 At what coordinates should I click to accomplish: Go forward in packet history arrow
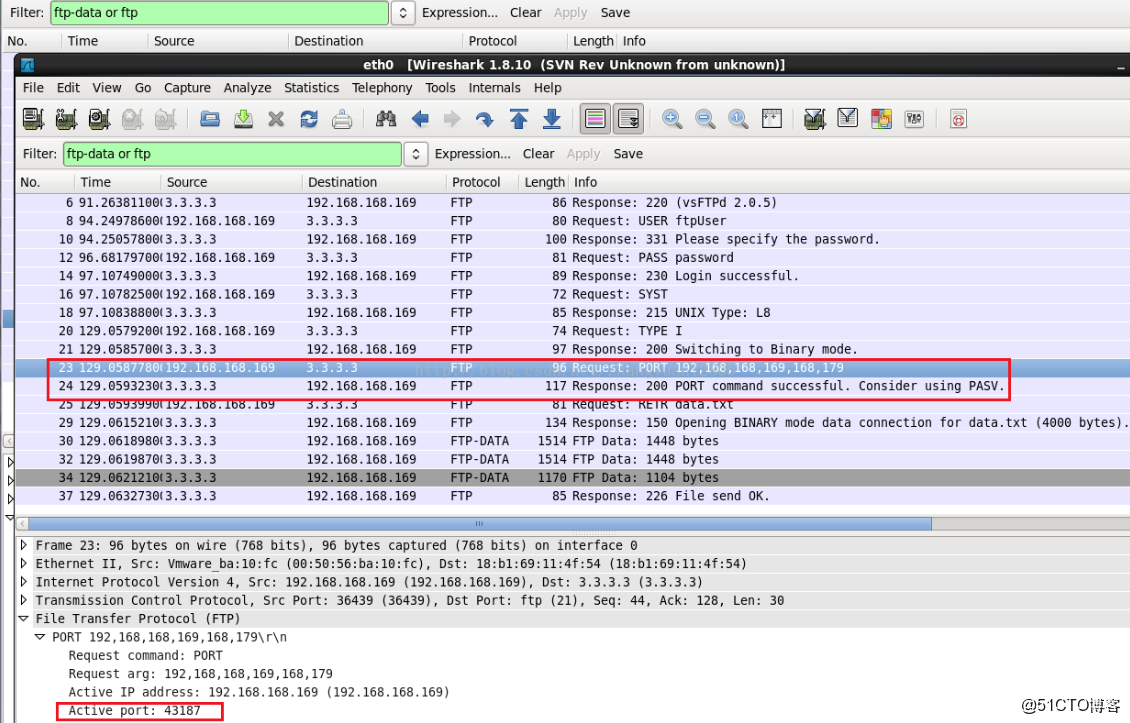point(452,119)
